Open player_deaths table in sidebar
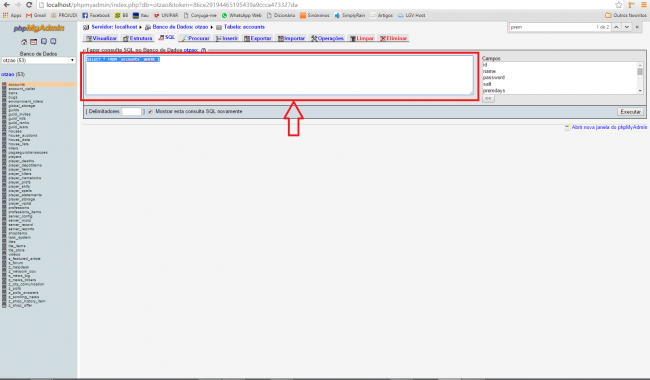The width and height of the screenshot is (650, 380). (x=21, y=161)
